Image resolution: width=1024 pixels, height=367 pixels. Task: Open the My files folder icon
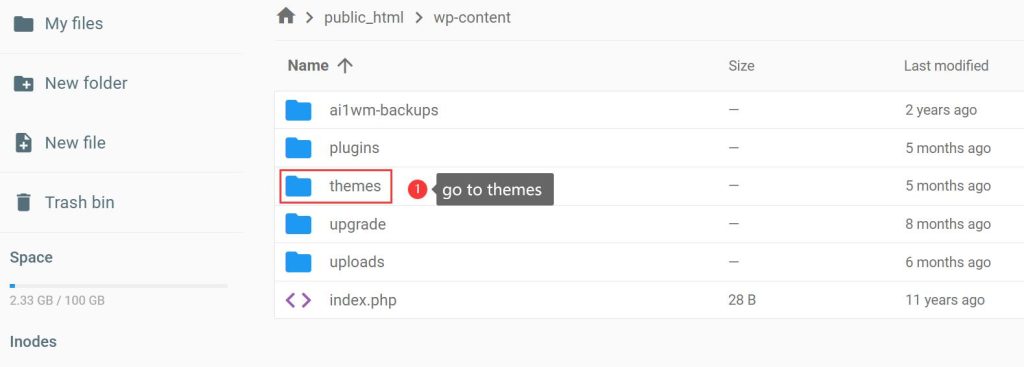pyautogui.click(x=24, y=24)
